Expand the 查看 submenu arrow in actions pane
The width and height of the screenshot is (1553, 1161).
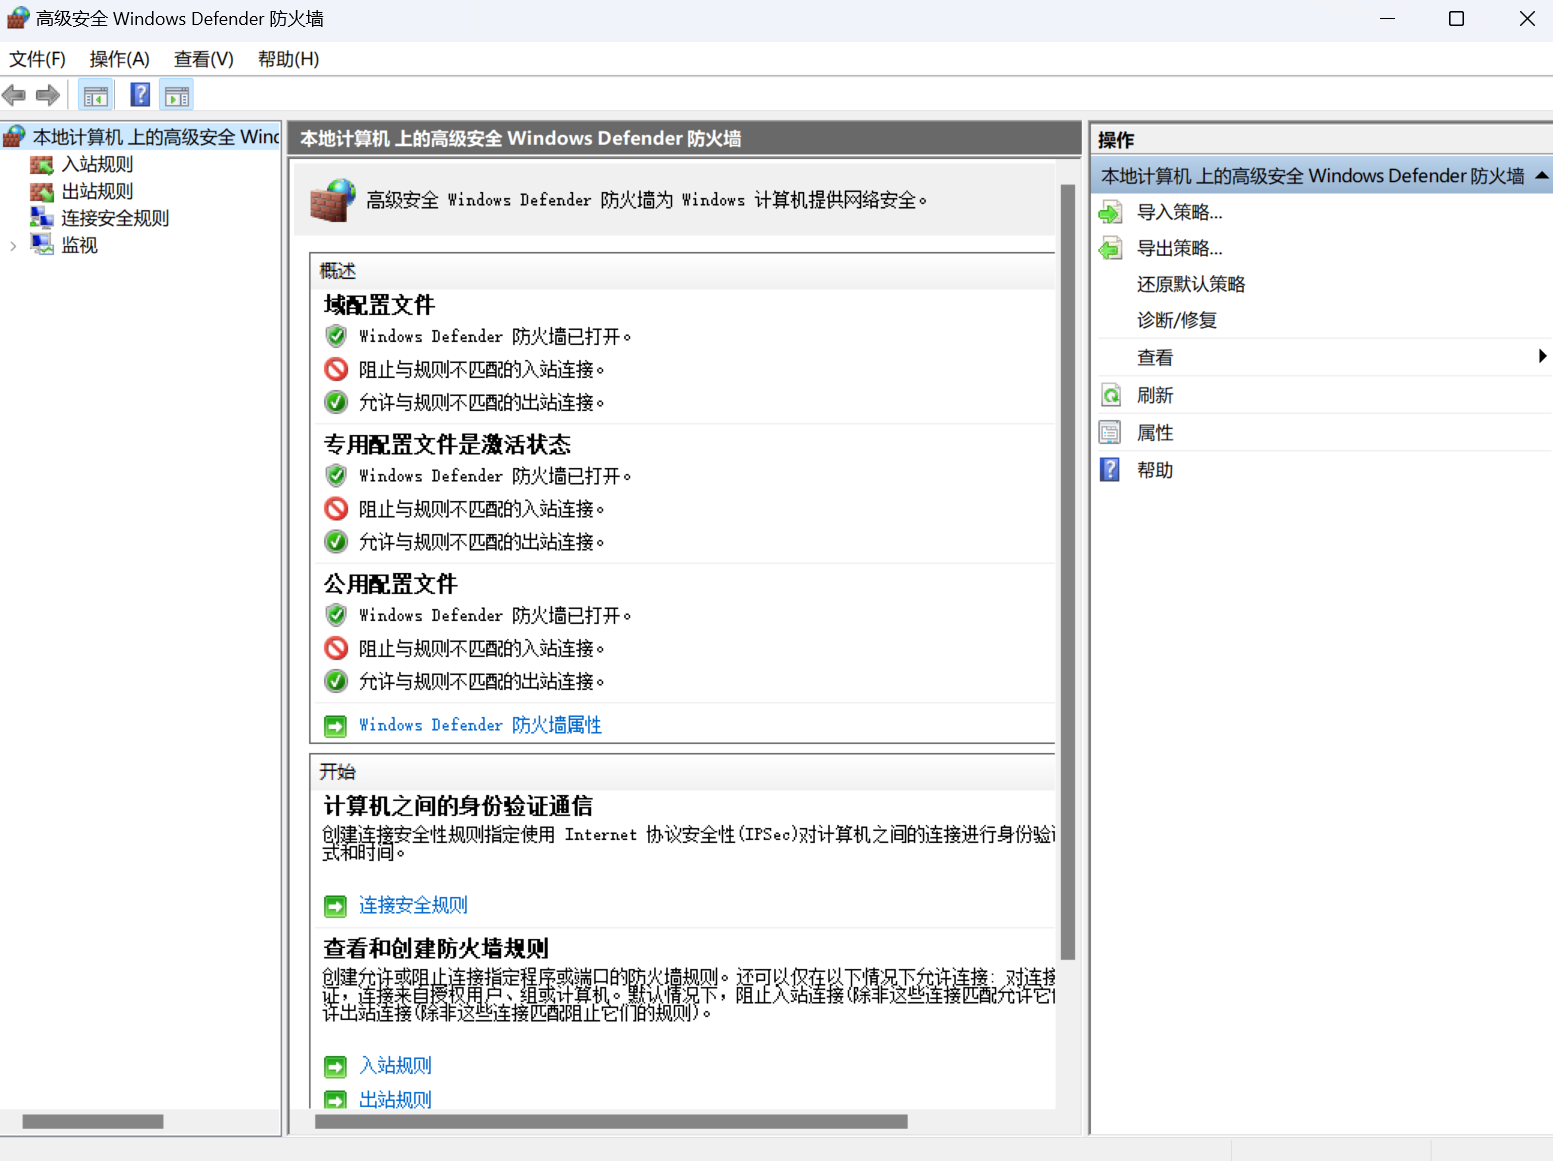pyautogui.click(x=1542, y=357)
